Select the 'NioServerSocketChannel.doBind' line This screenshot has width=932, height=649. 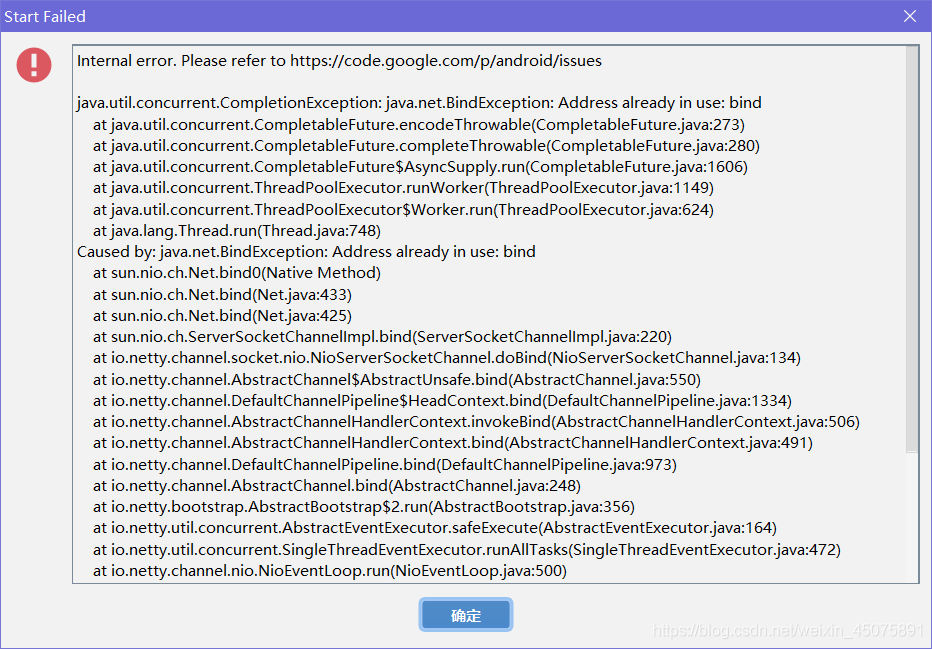tap(447, 358)
